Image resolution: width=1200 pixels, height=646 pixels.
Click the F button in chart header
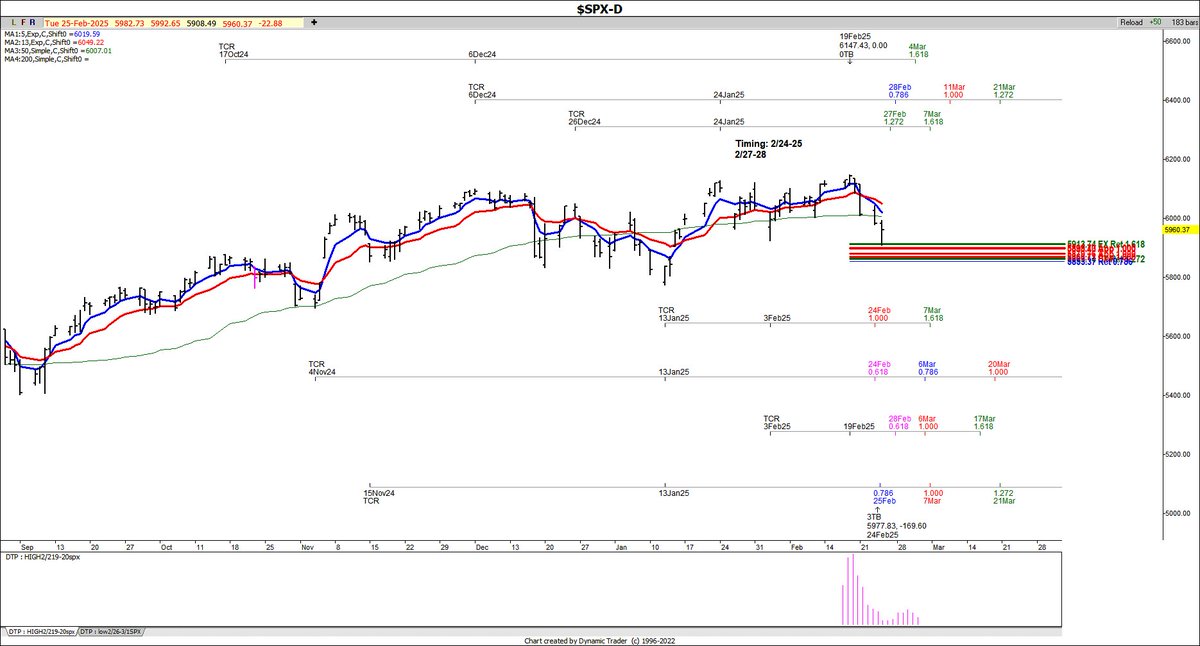pyautogui.click(x=22, y=21)
